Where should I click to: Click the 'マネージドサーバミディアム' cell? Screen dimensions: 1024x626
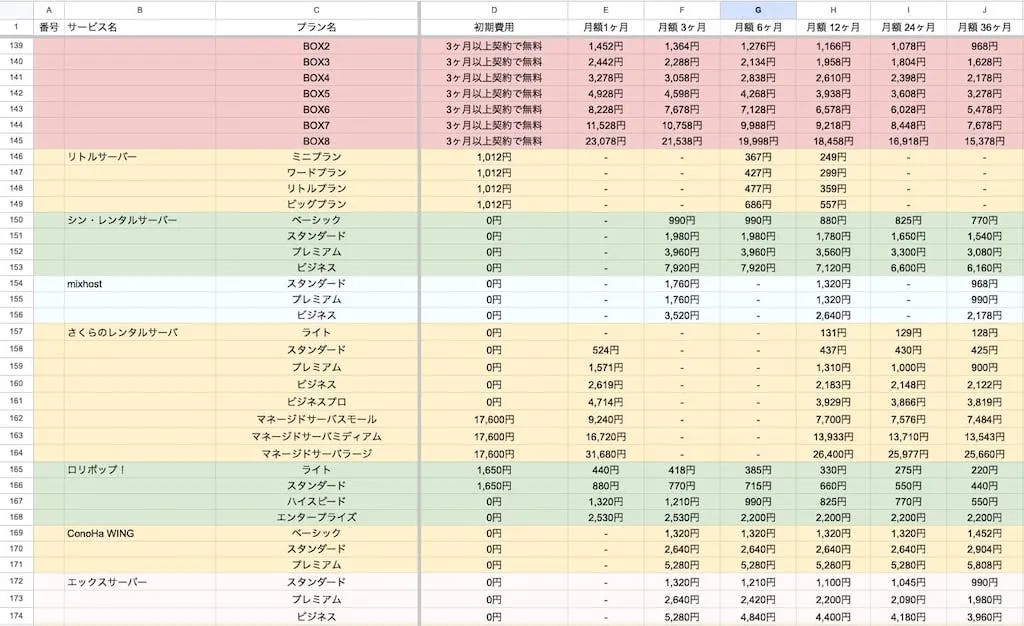[316, 436]
